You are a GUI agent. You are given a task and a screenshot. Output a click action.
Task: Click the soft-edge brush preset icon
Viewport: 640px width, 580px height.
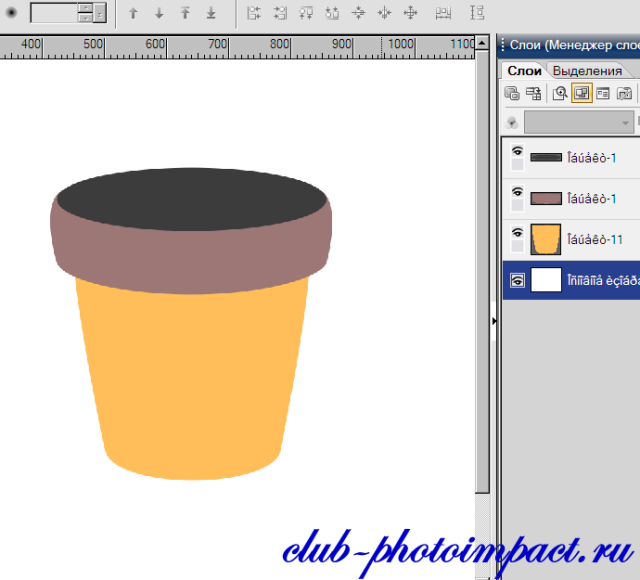click(11, 13)
